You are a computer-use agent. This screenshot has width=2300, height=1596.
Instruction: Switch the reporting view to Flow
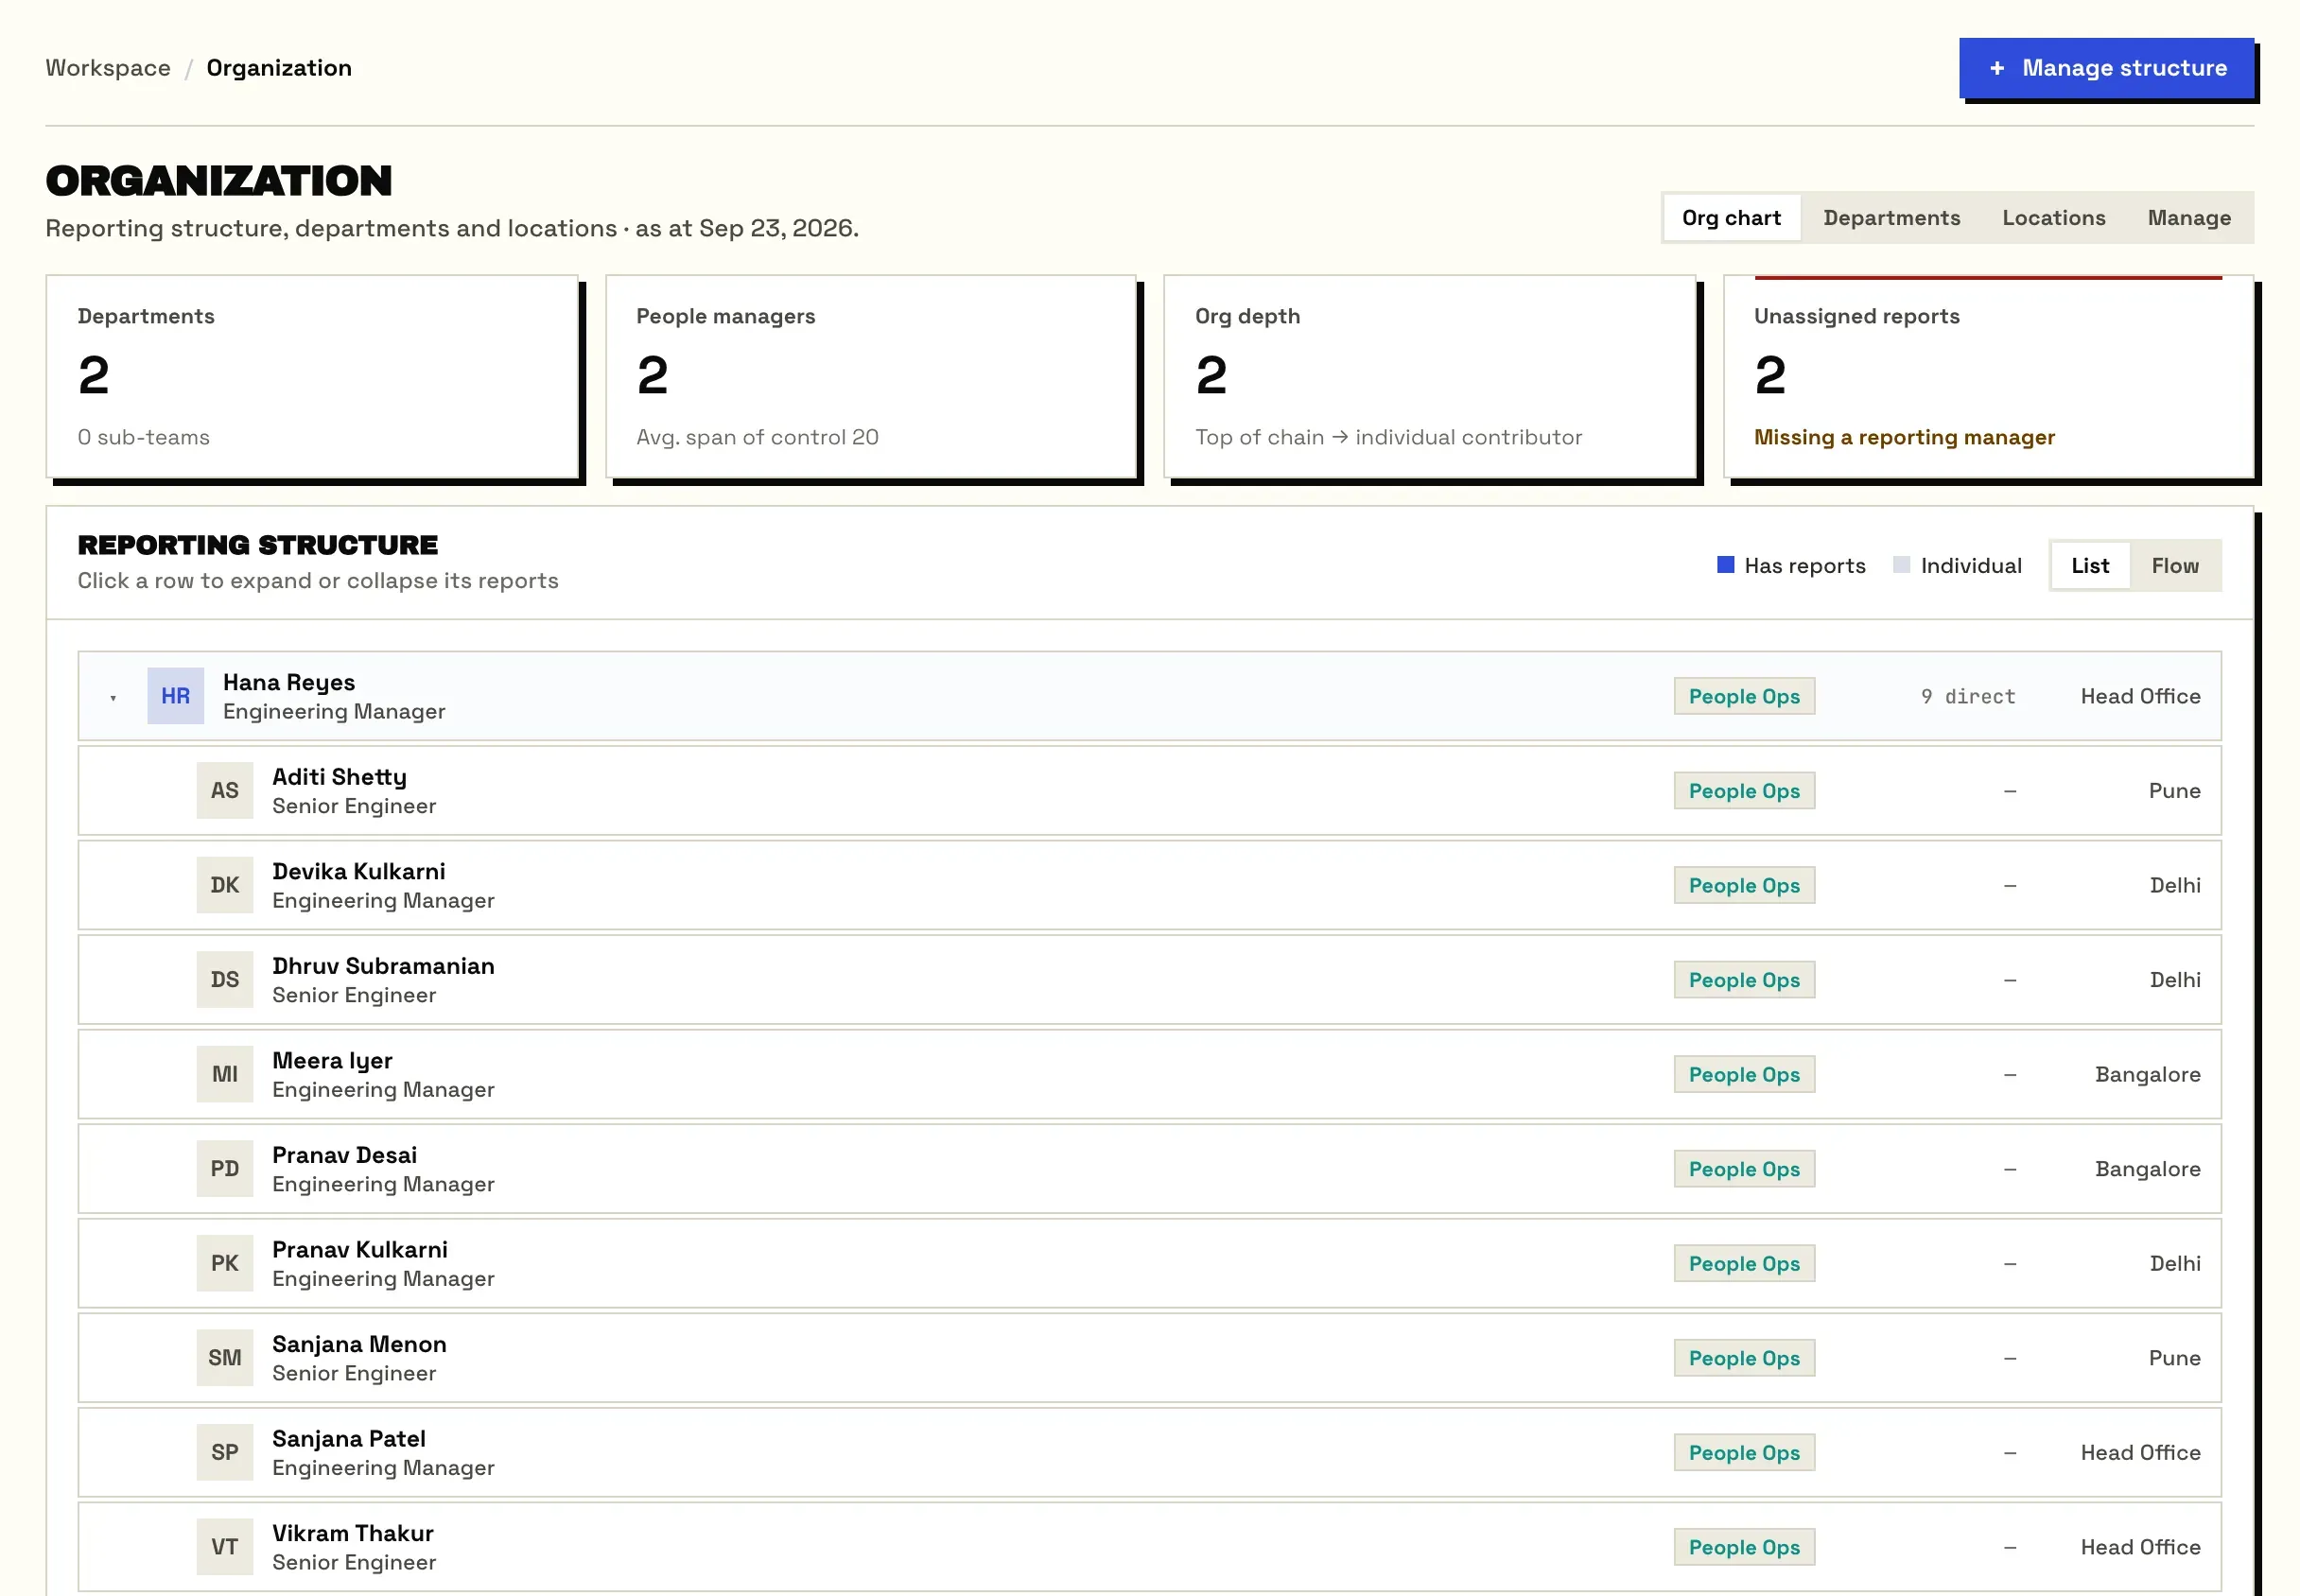(x=2175, y=566)
